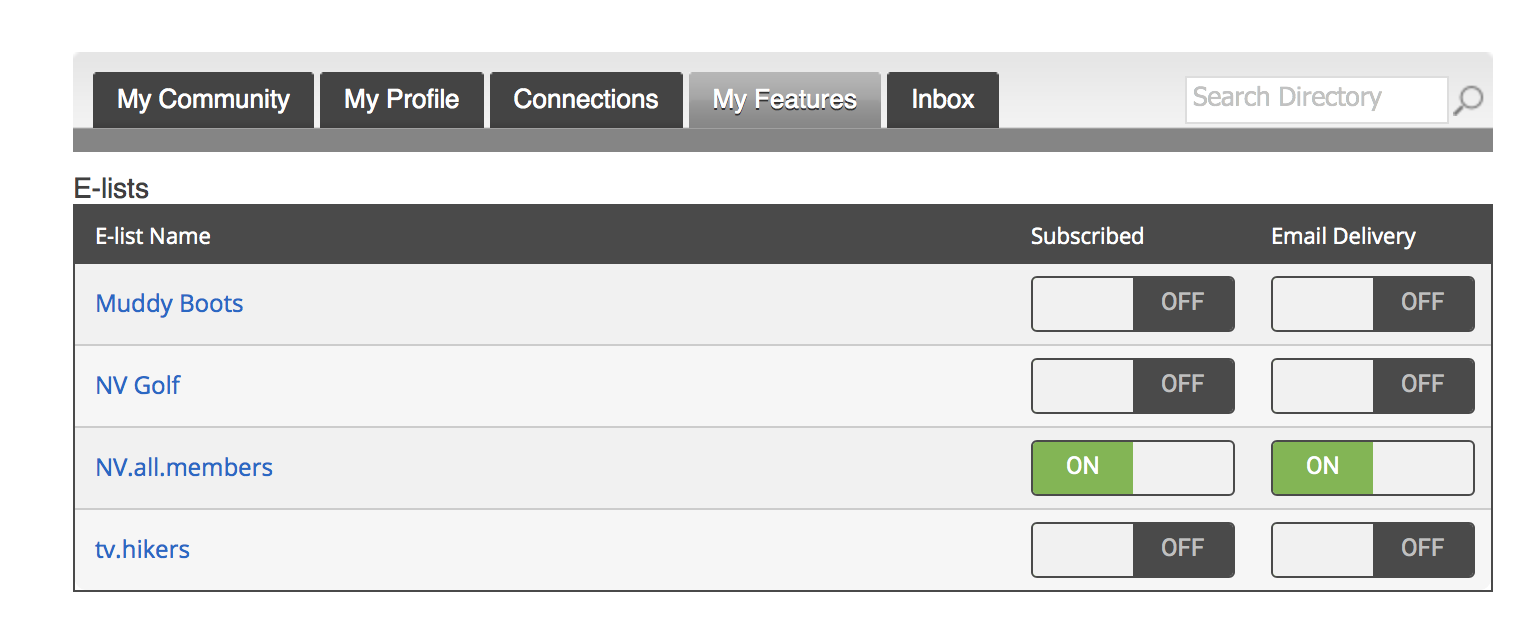Toggle Muddy Boots Email Delivery switch
Image resolution: width=1528 pixels, height=624 pixels.
click(1373, 304)
